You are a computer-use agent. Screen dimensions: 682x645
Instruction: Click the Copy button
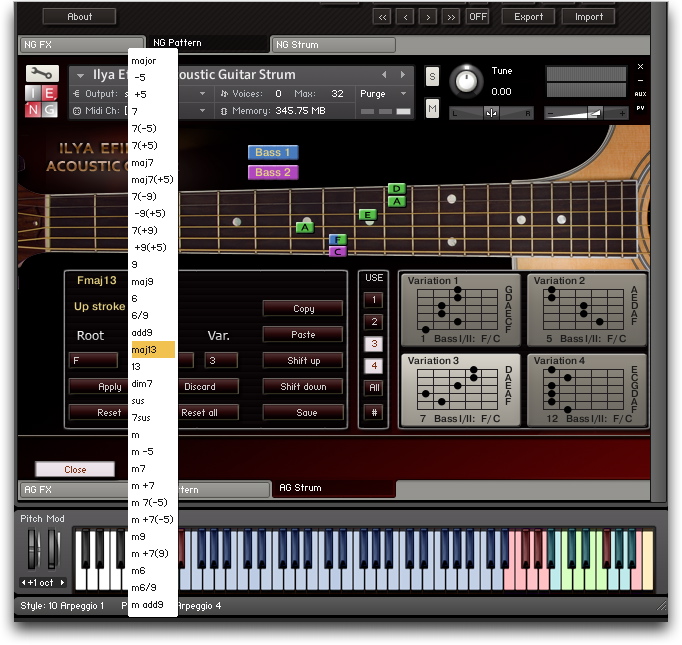(303, 309)
